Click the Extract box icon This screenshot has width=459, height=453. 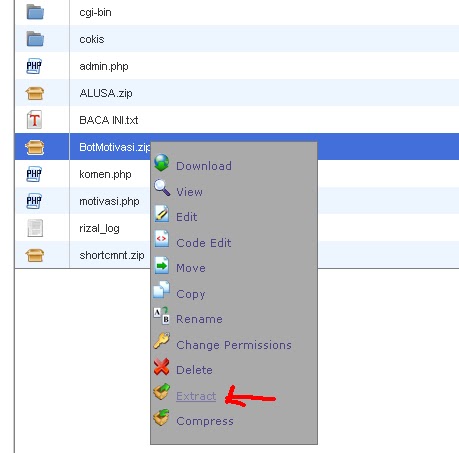click(162, 392)
